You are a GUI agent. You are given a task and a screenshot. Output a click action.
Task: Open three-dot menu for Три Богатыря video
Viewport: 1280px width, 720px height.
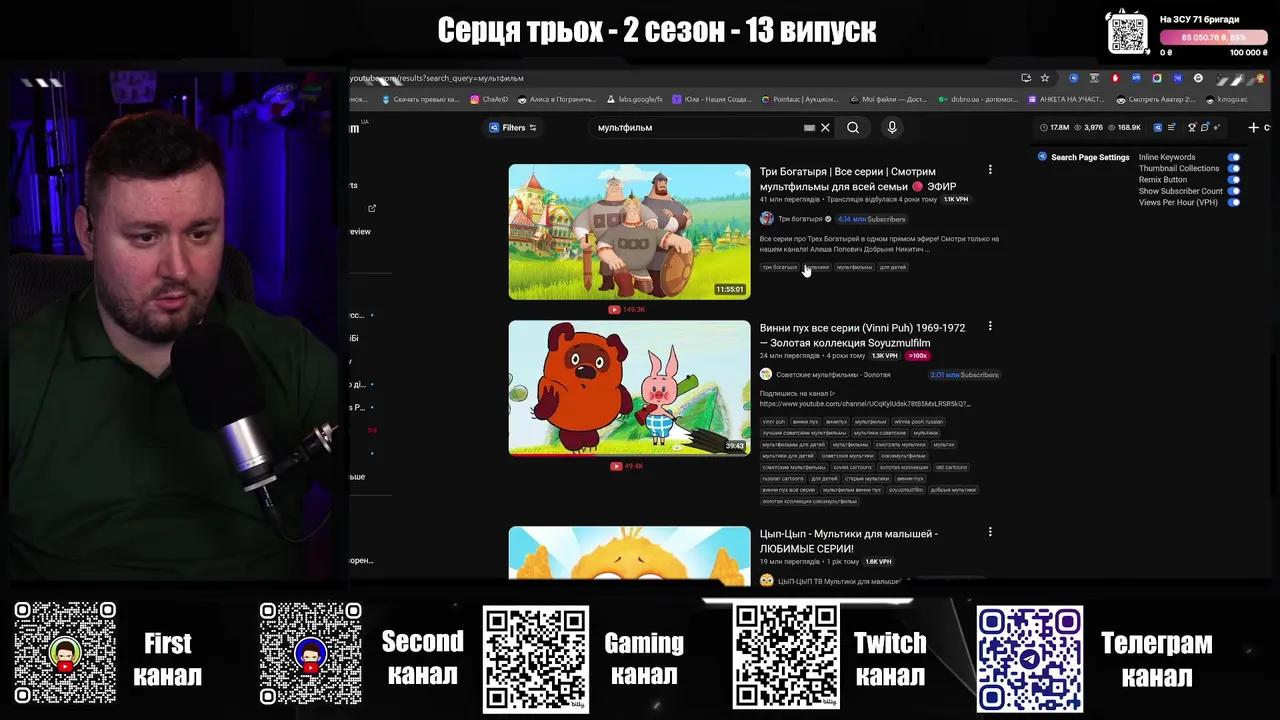point(990,170)
